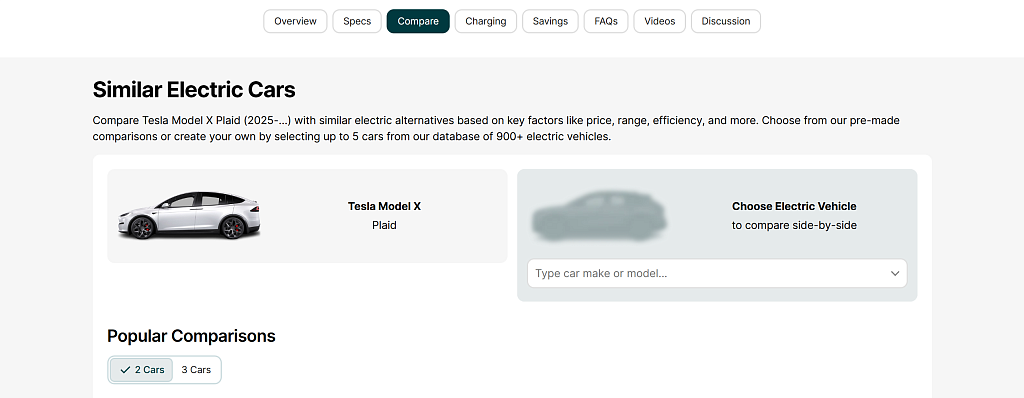Viewport: 1024px width, 398px height.
Task: Click the 'Plaid' trim label
Action: click(x=384, y=225)
